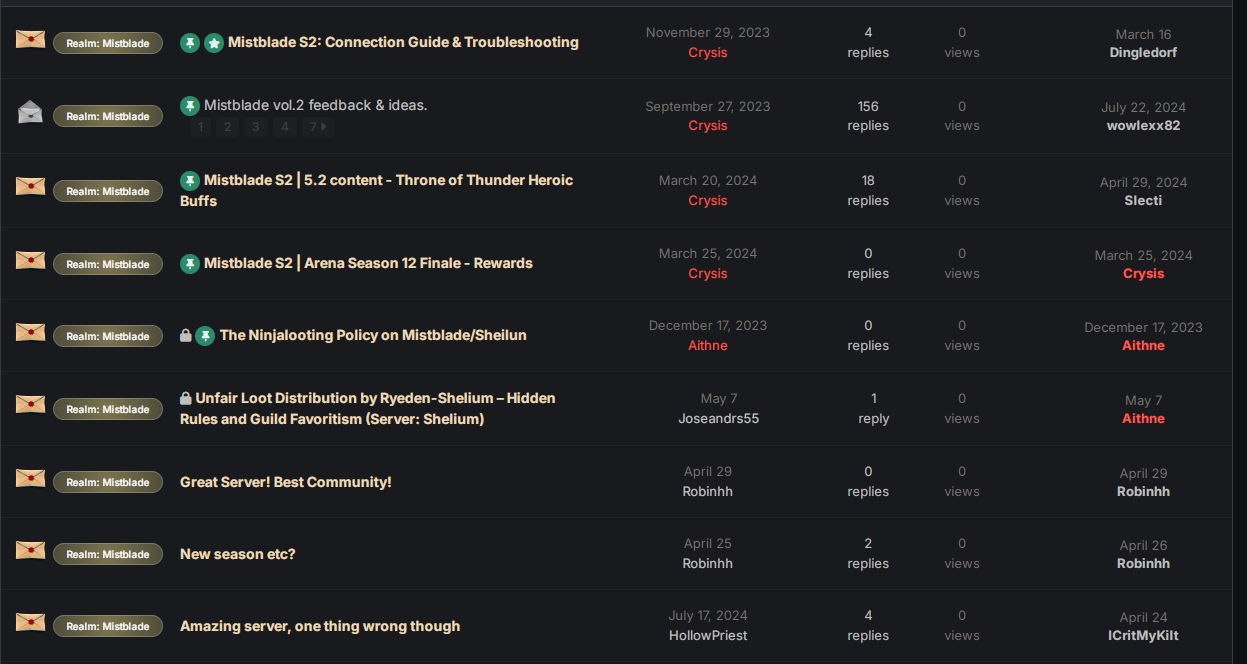Open last post dated April 29, 2024 by Slecti

pyautogui.click(x=1143, y=182)
